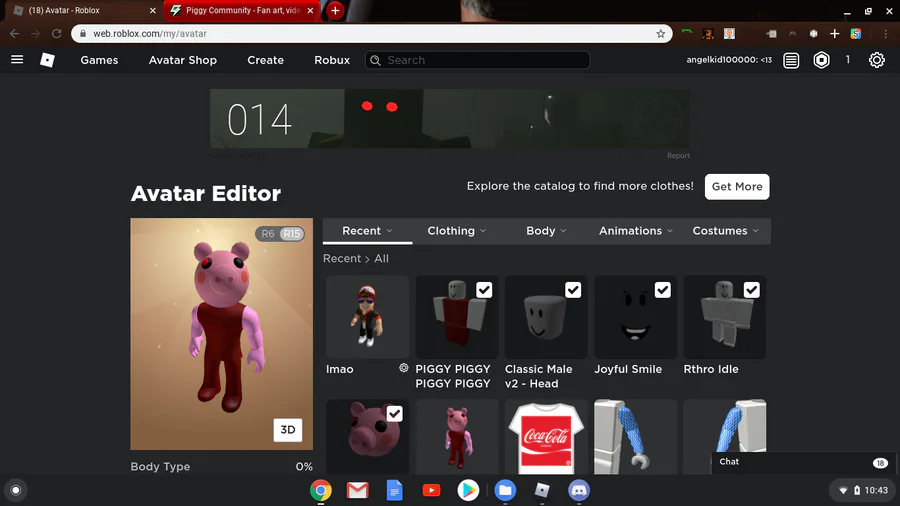Open the Chrome three-dot menu
The height and width of the screenshot is (506, 900).
(x=886, y=34)
